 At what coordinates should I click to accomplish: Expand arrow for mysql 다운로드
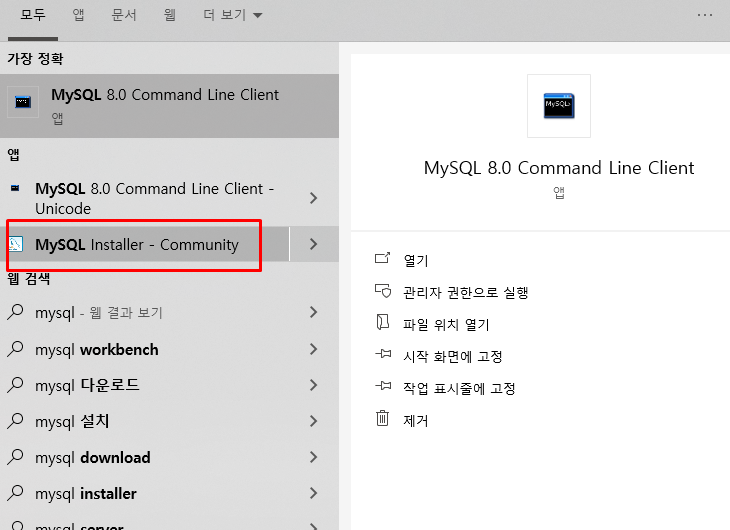[314, 385]
